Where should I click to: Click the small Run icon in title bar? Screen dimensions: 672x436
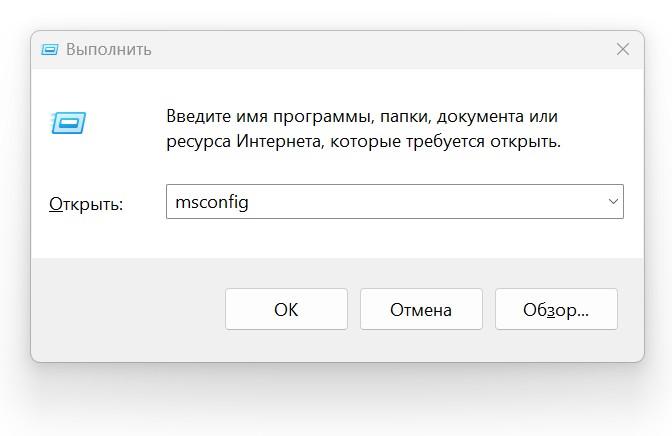coord(49,50)
